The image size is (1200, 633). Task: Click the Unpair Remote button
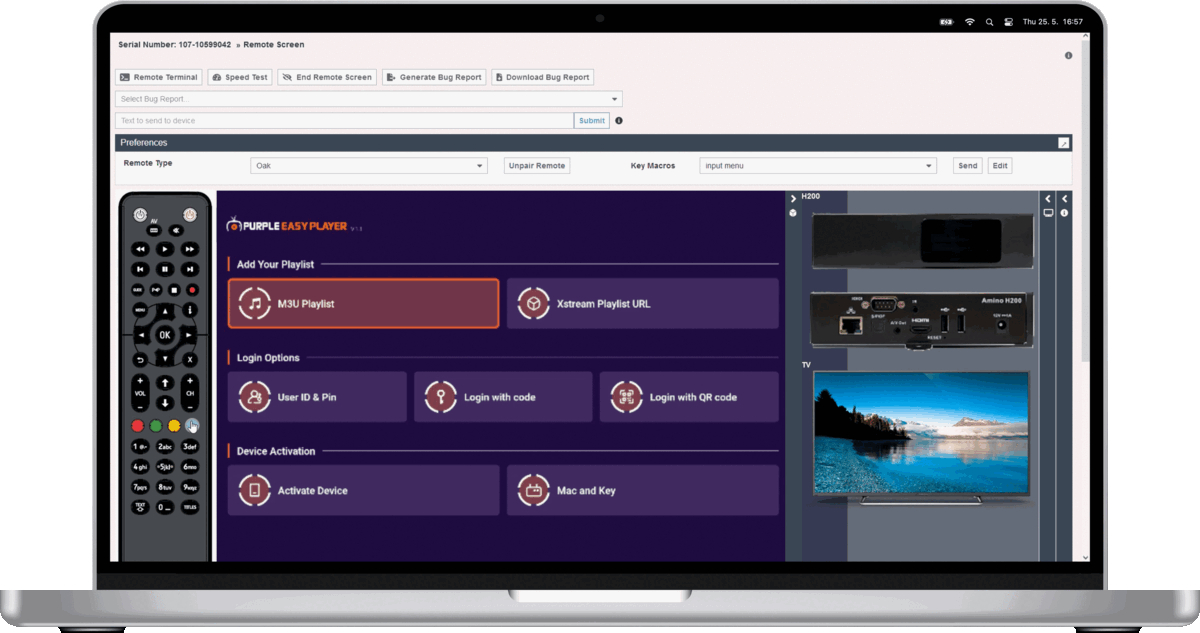(537, 166)
